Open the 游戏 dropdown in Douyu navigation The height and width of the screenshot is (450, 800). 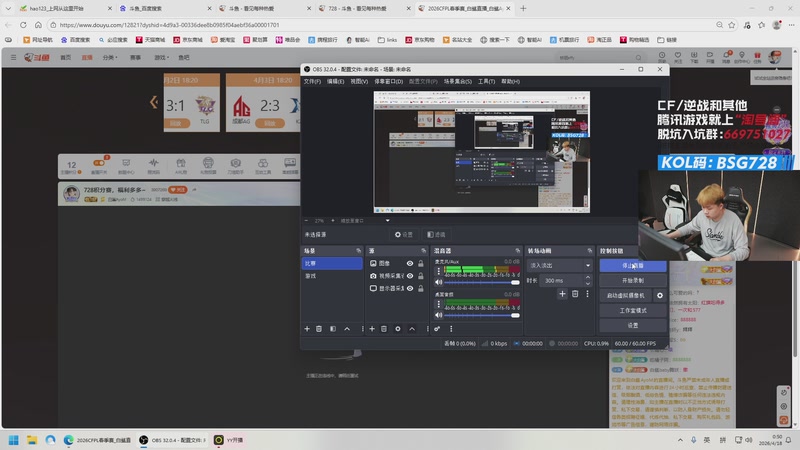pyautogui.click(x=162, y=58)
